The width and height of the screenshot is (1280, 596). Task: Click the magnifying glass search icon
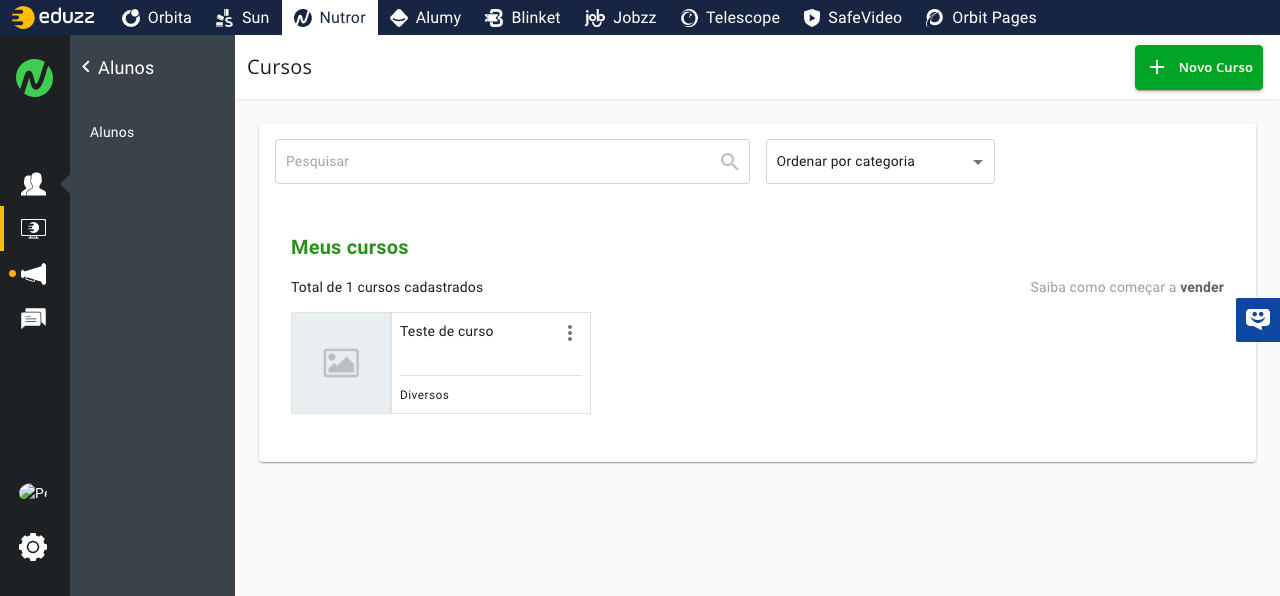(x=730, y=162)
